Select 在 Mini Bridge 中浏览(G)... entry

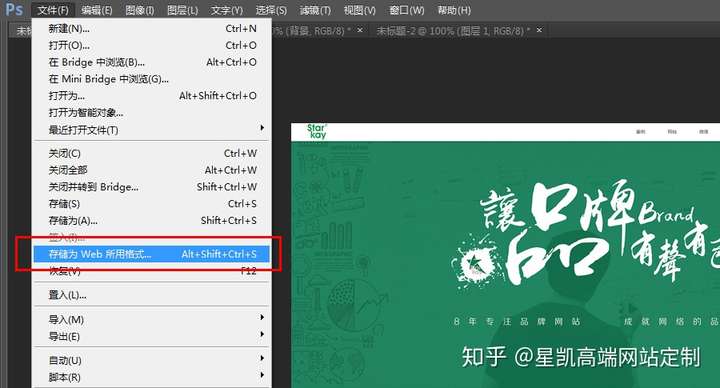coord(152,79)
